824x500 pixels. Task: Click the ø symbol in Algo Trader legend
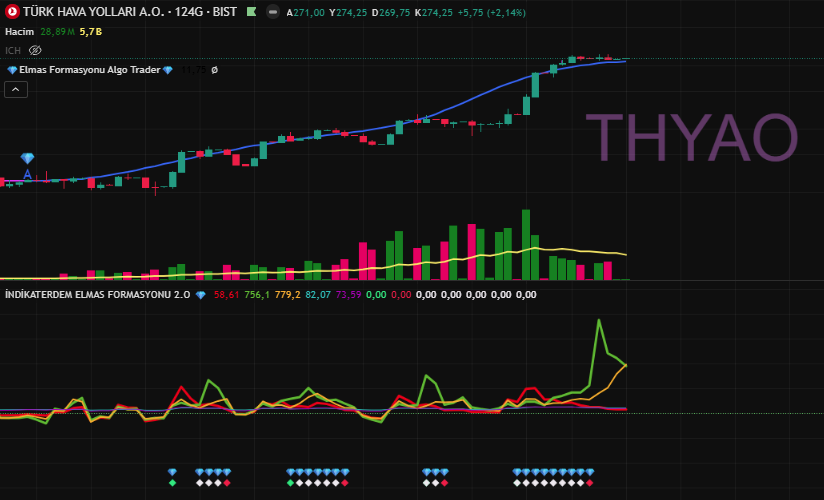214,70
